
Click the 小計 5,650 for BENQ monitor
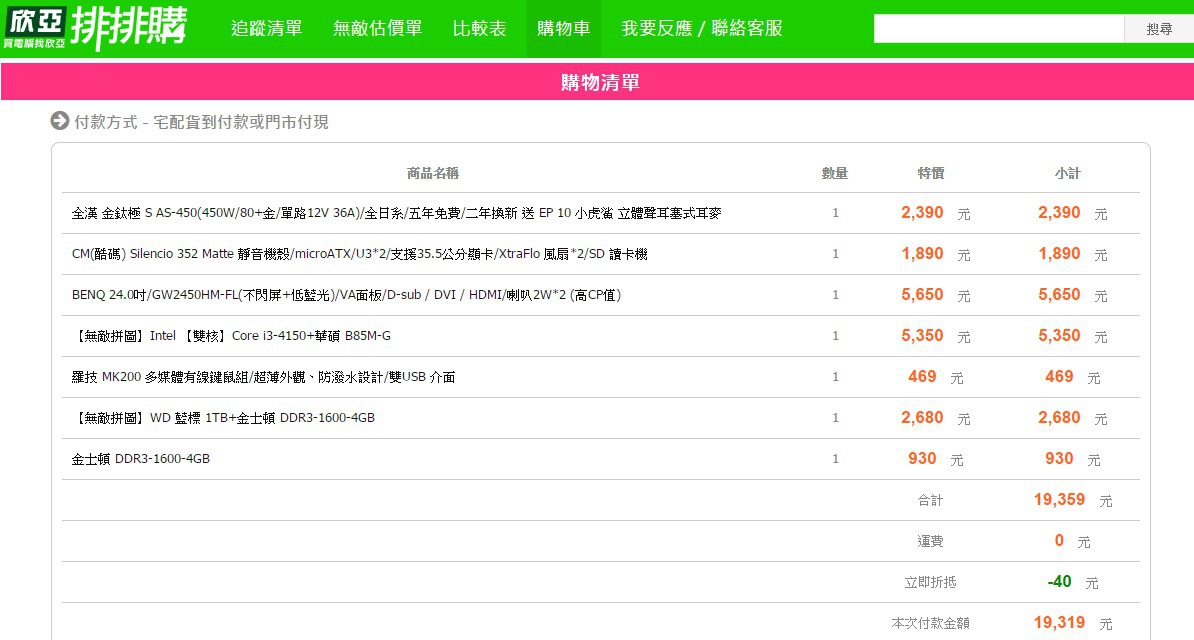(1059, 295)
